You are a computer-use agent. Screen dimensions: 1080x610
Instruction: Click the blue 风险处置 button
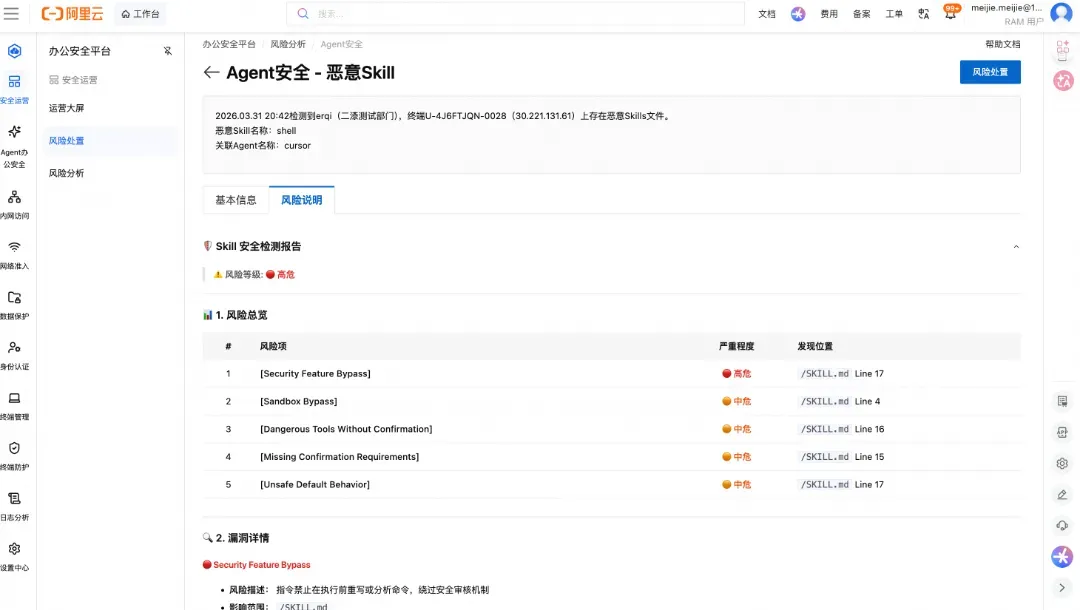(x=990, y=72)
